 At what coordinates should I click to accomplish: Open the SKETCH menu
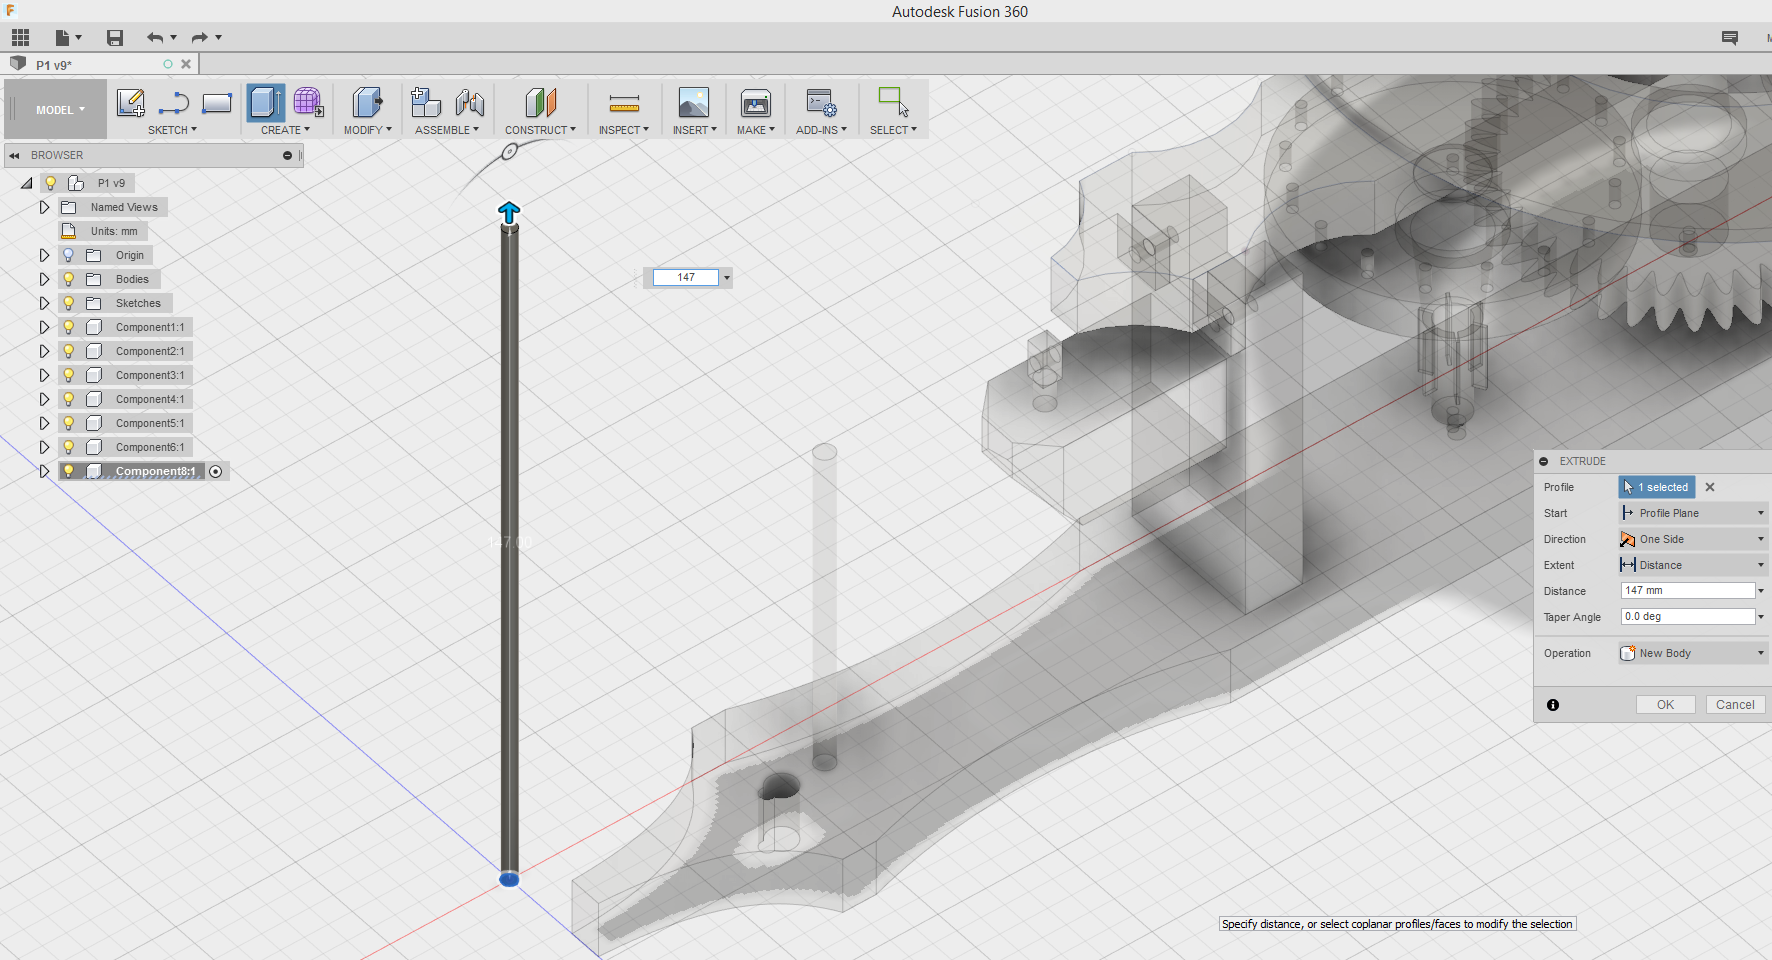click(172, 130)
